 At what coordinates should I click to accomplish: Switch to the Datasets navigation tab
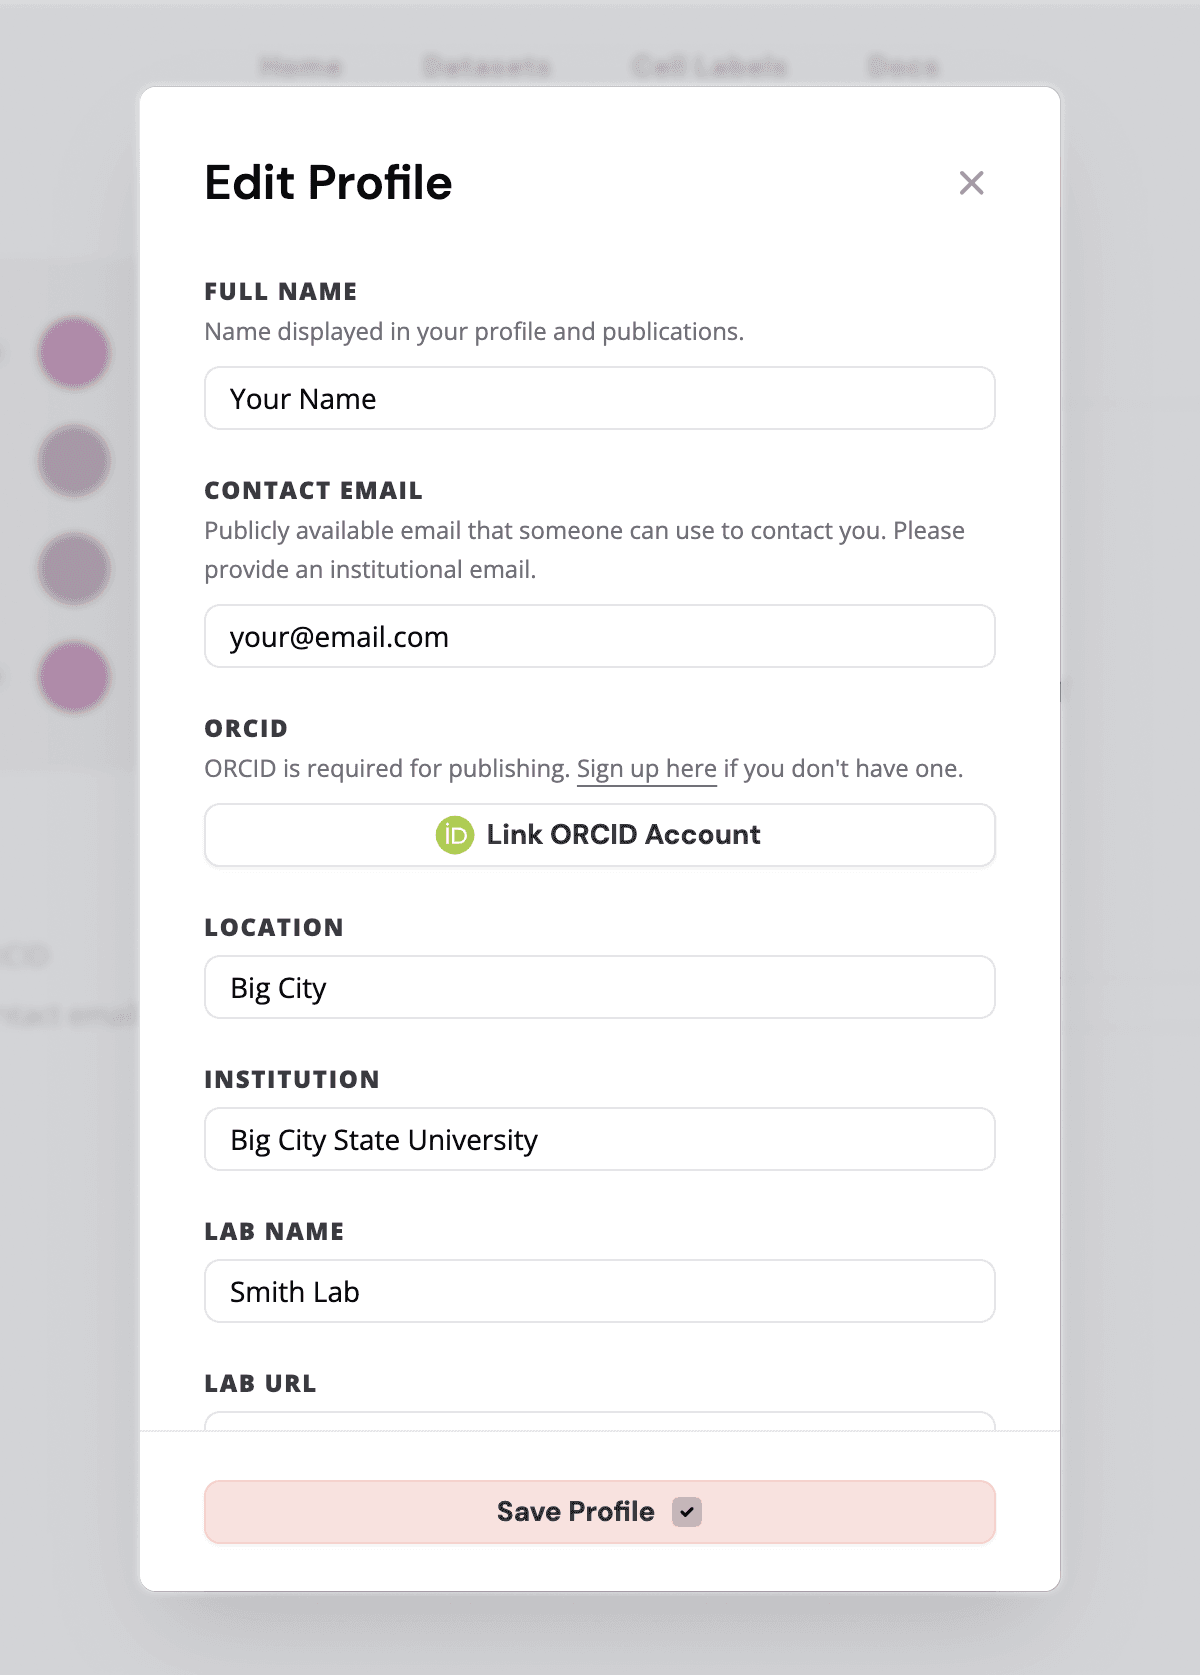tap(487, 66)
